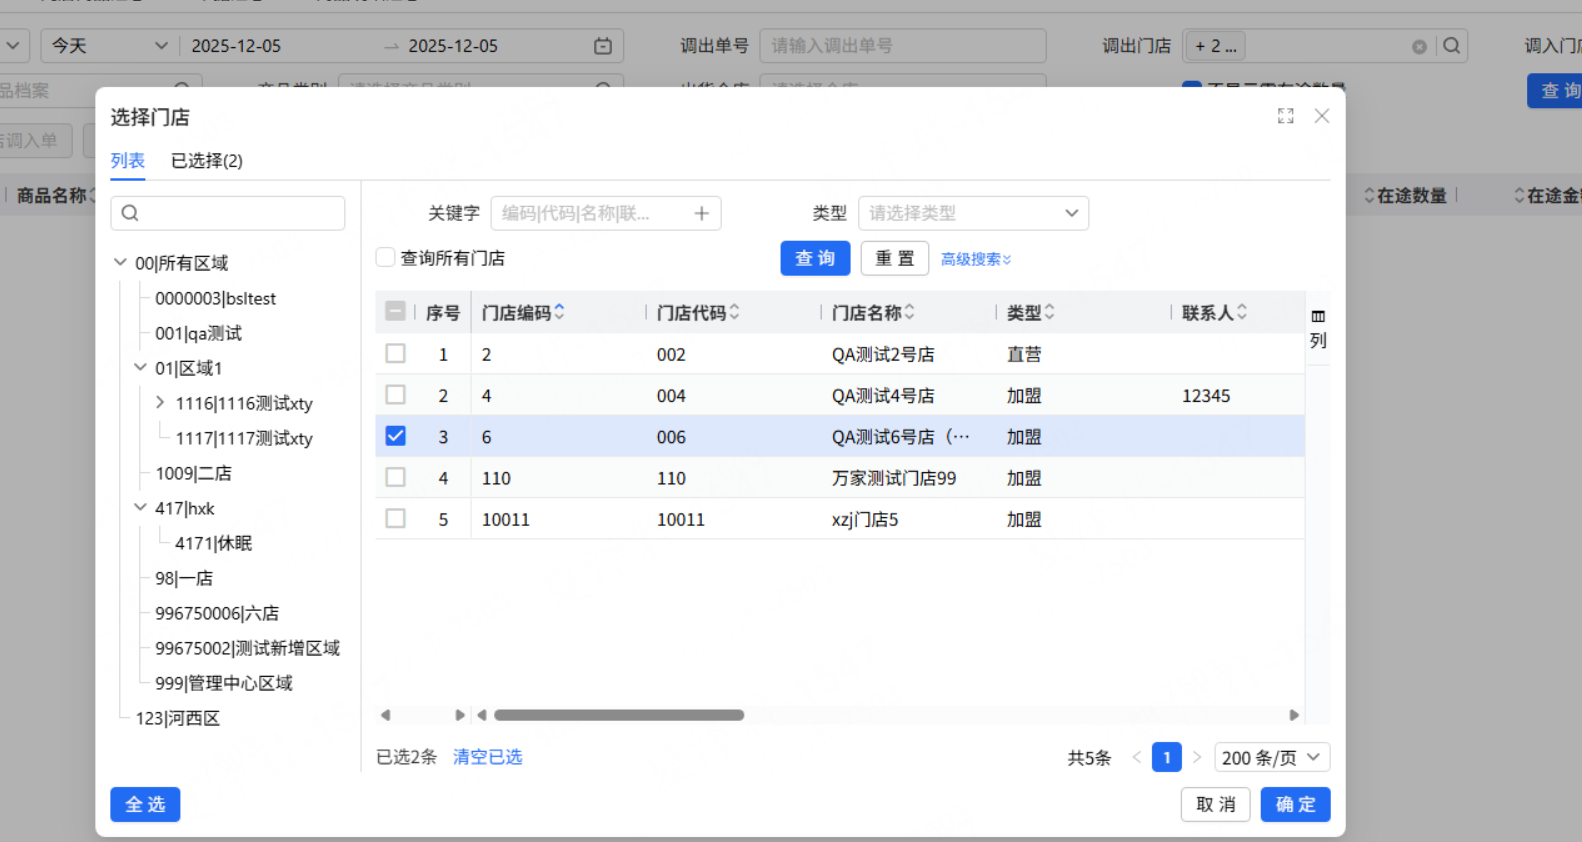
Task: Check the 查询所有门店 checkbox
Action: click(386, 258)
